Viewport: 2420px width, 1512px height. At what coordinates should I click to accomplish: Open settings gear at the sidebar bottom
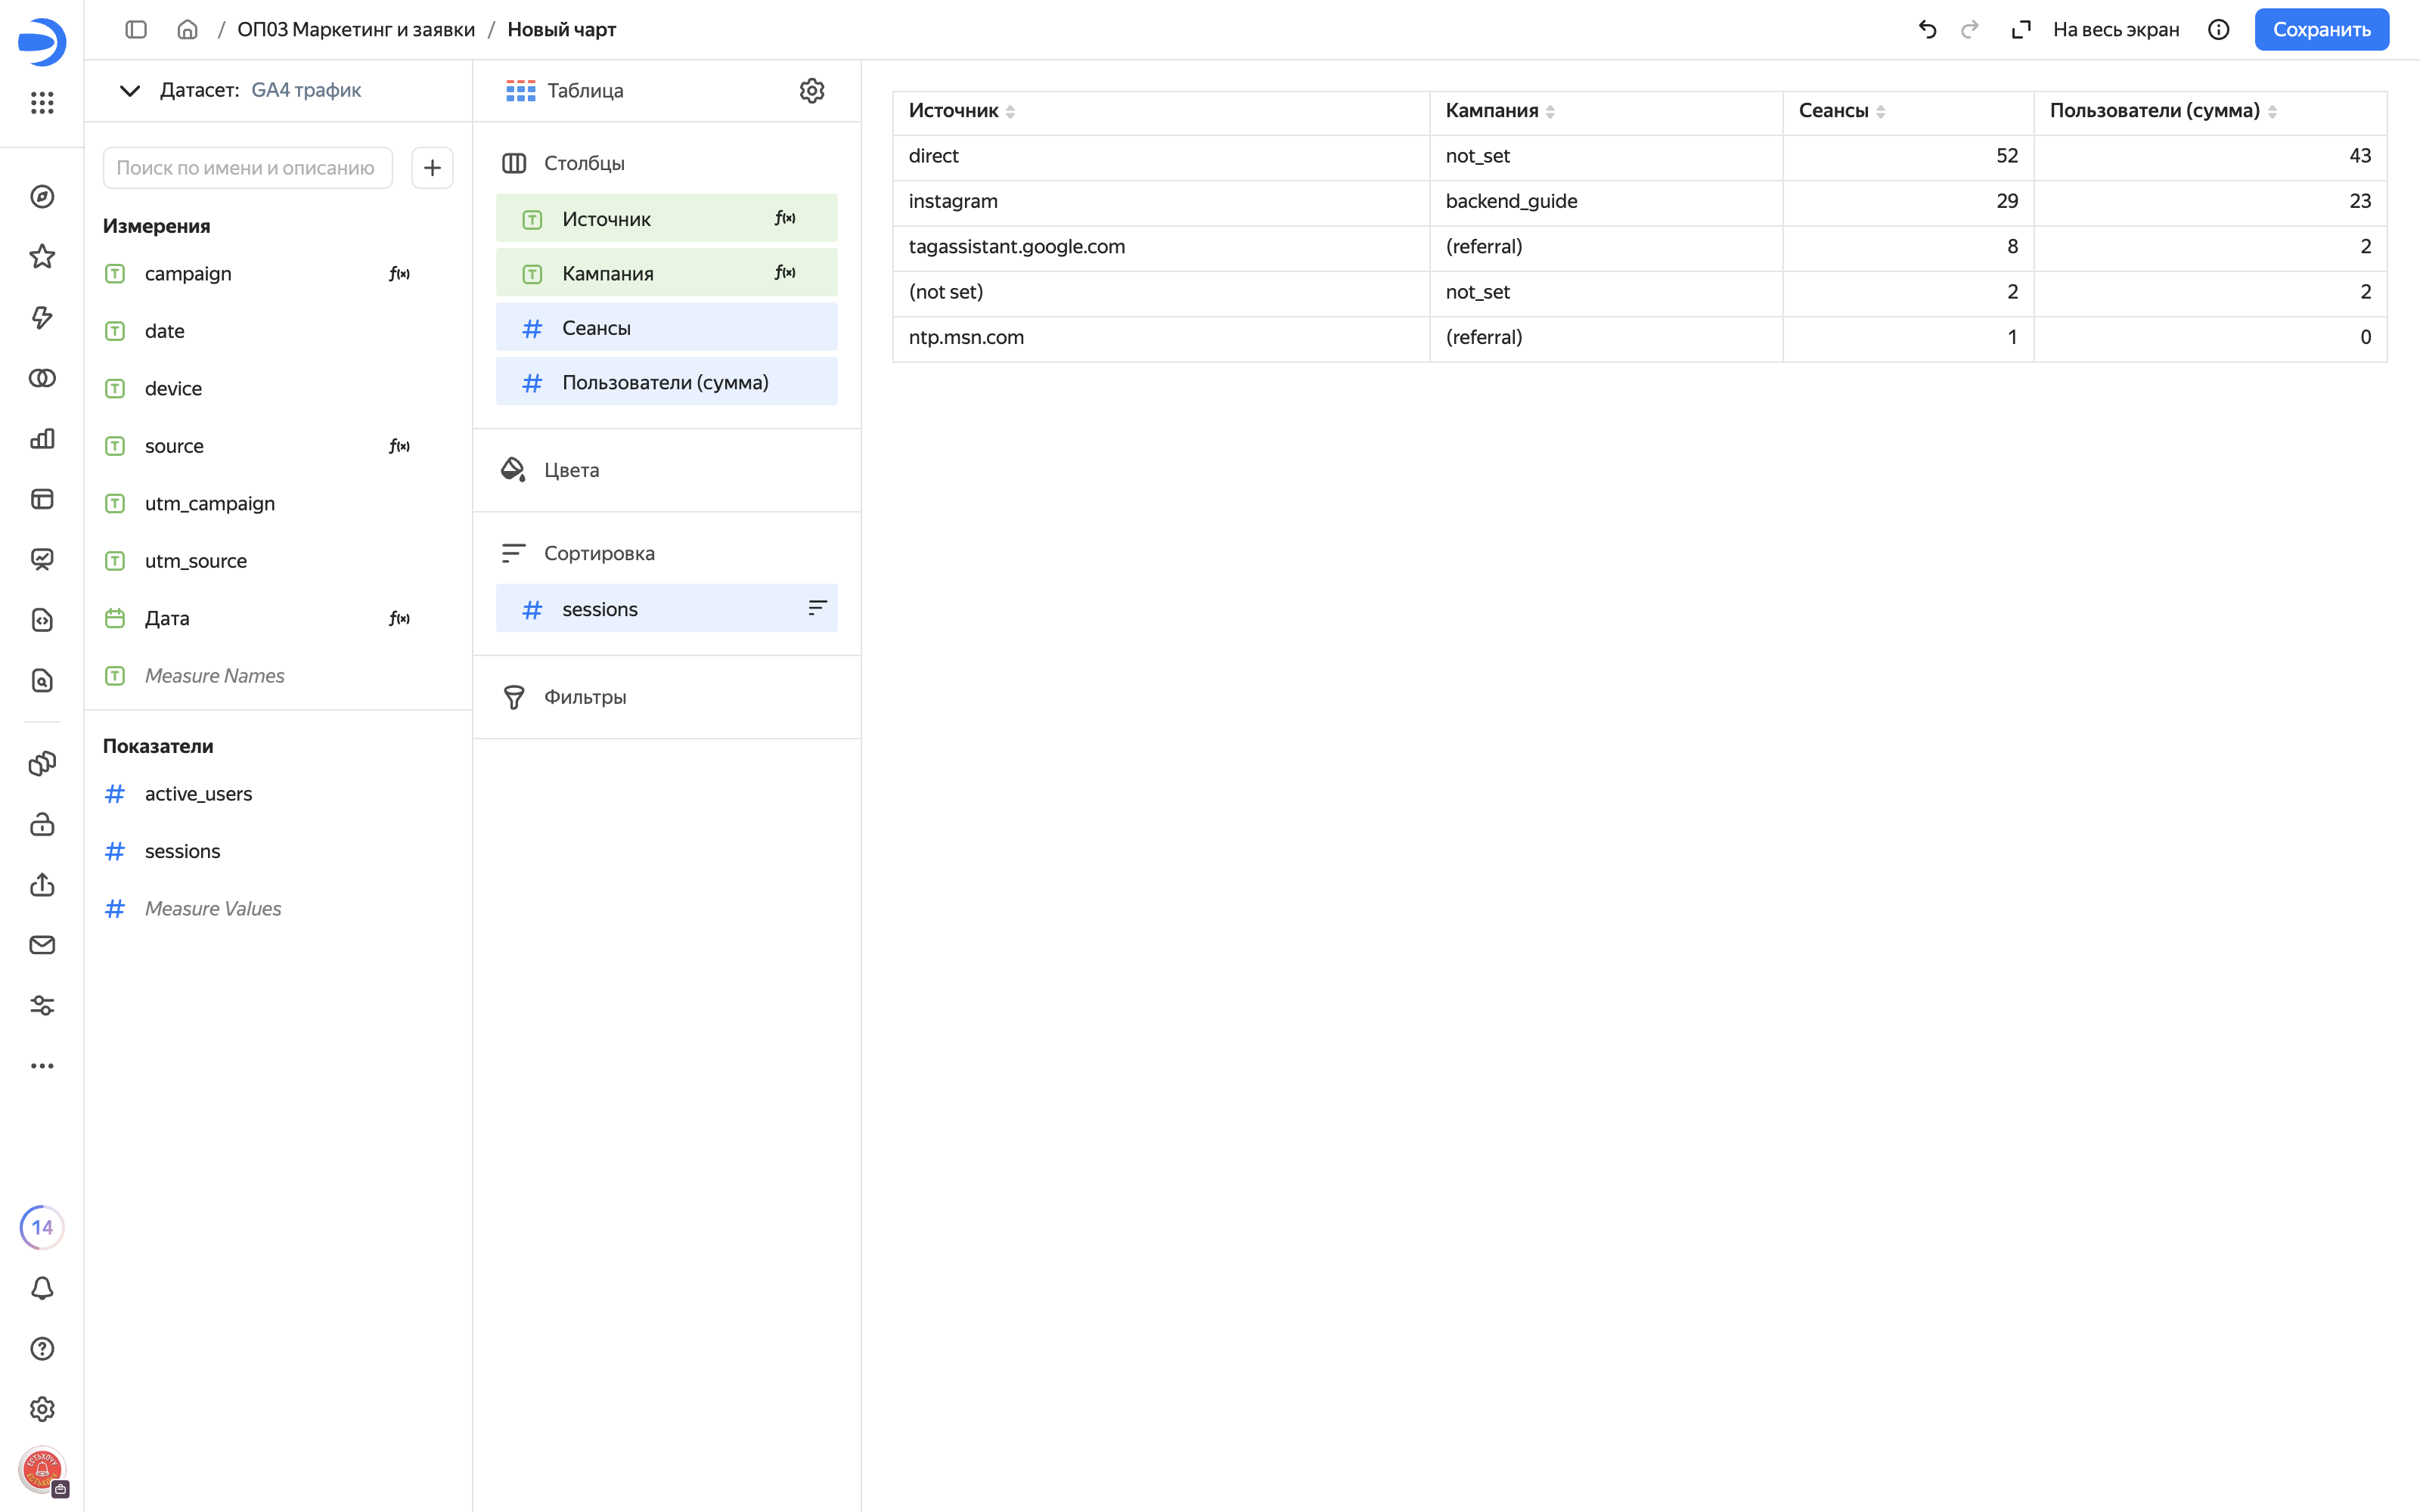pos(42,1409)
